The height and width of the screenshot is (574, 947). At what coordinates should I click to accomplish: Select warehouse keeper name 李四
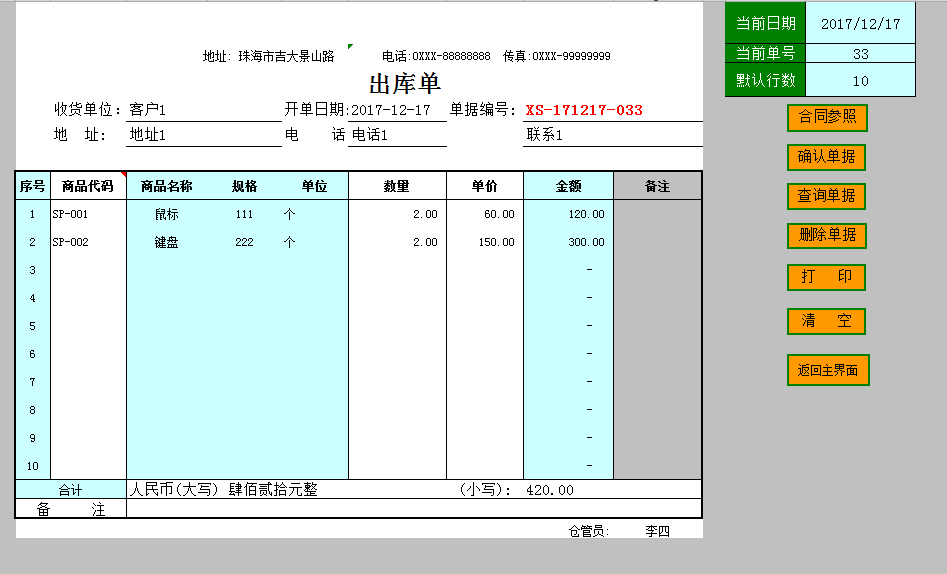(657, 531)
